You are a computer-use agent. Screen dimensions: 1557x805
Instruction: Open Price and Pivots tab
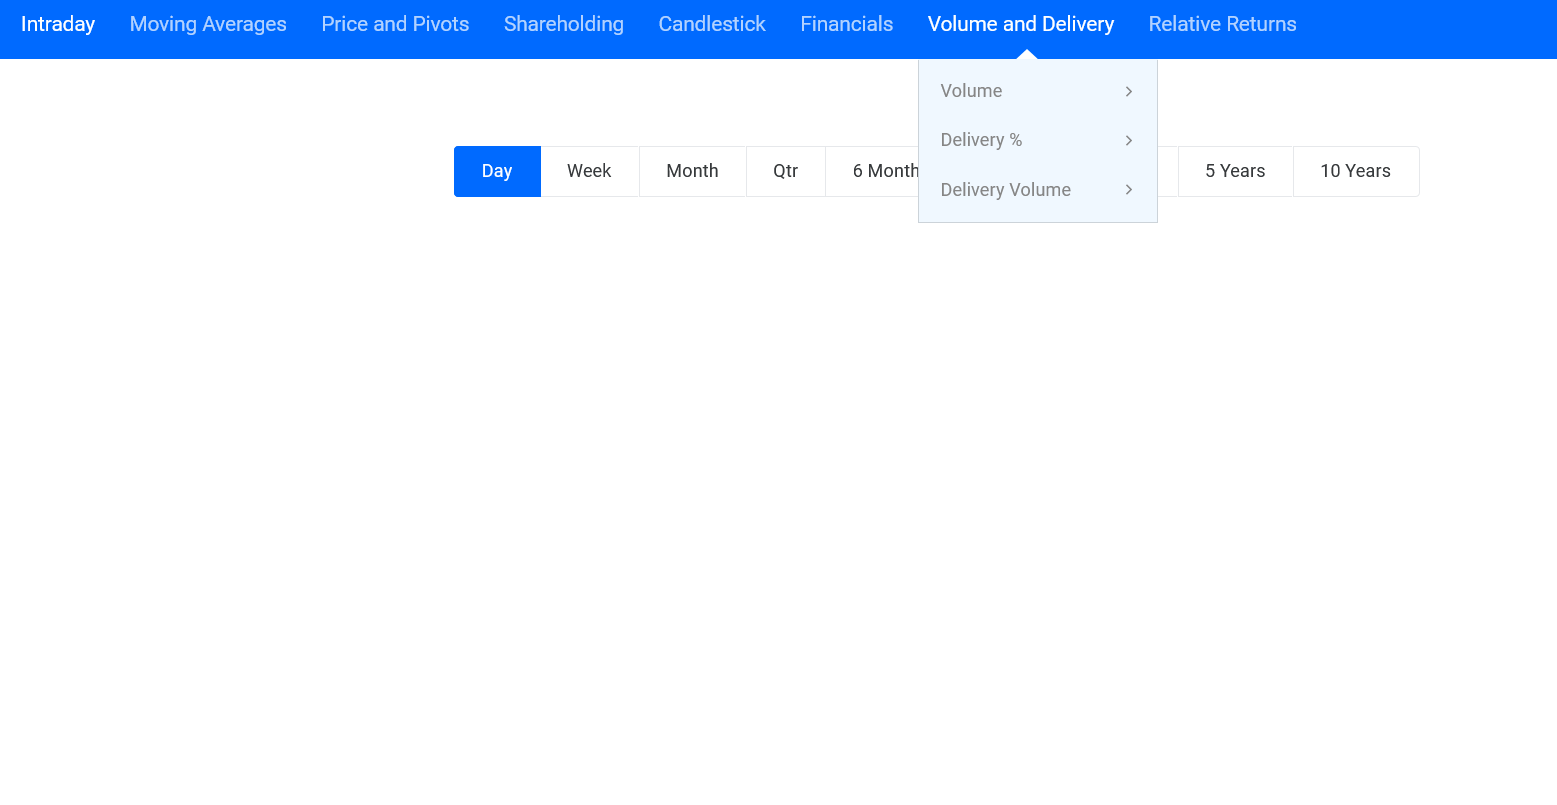tap(395, 24)
